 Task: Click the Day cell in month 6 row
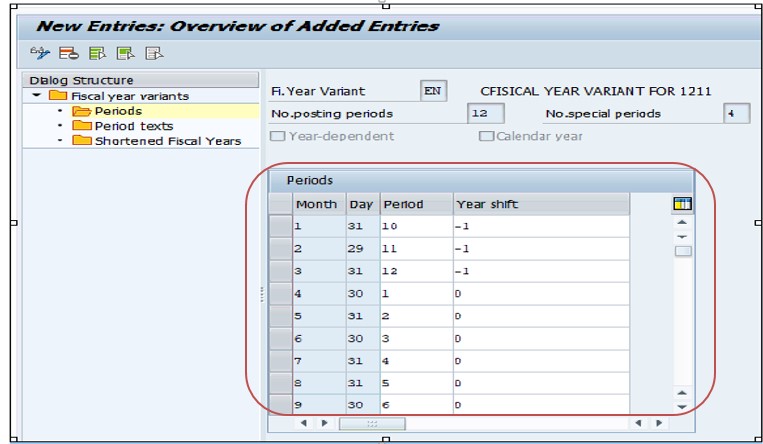(363, 338)
